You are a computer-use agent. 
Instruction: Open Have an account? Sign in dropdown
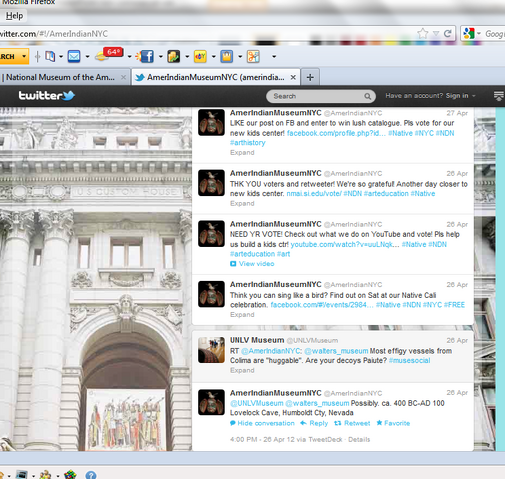coord(430,96)
